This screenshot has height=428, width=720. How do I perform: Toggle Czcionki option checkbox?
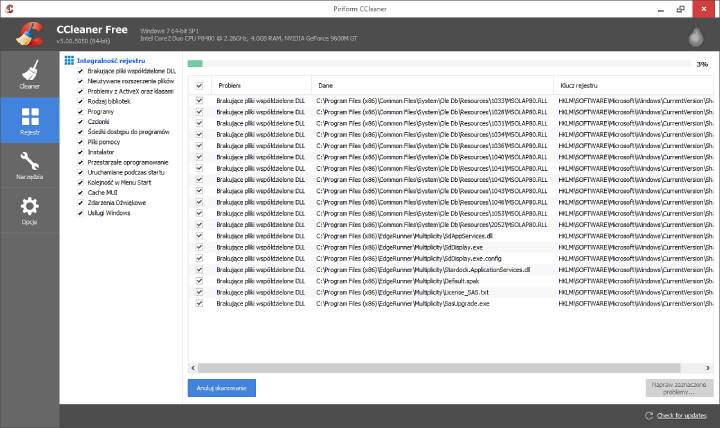[80, 122]
